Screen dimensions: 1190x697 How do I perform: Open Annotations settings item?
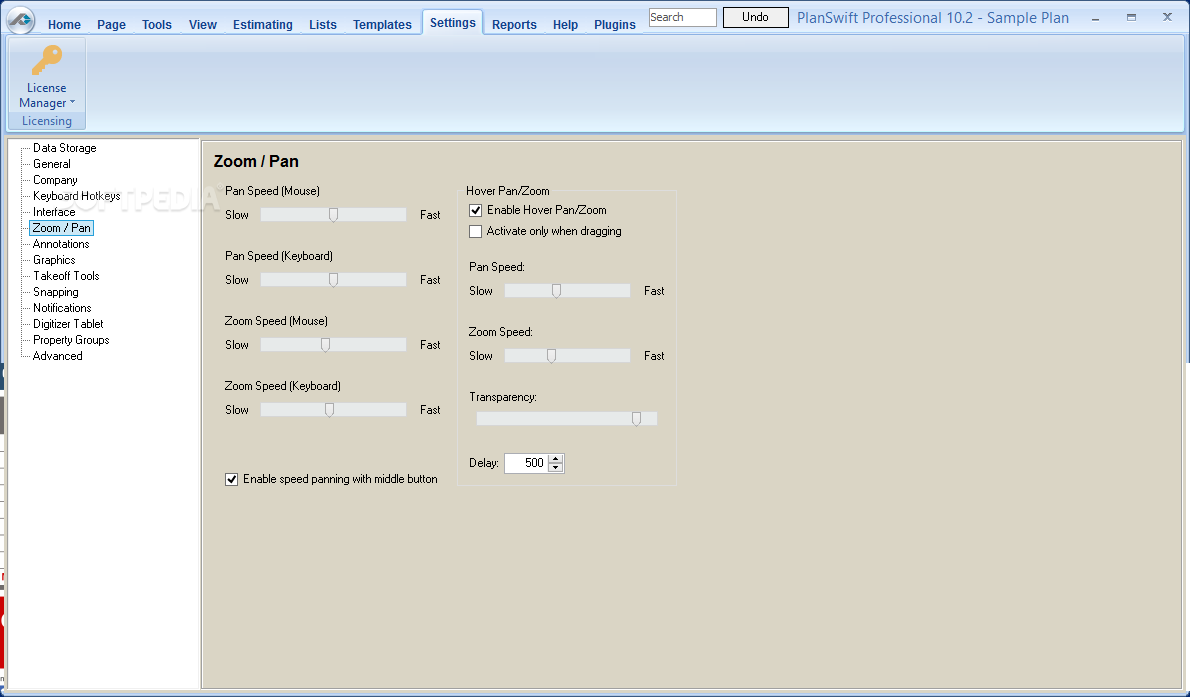click(61, 244)
